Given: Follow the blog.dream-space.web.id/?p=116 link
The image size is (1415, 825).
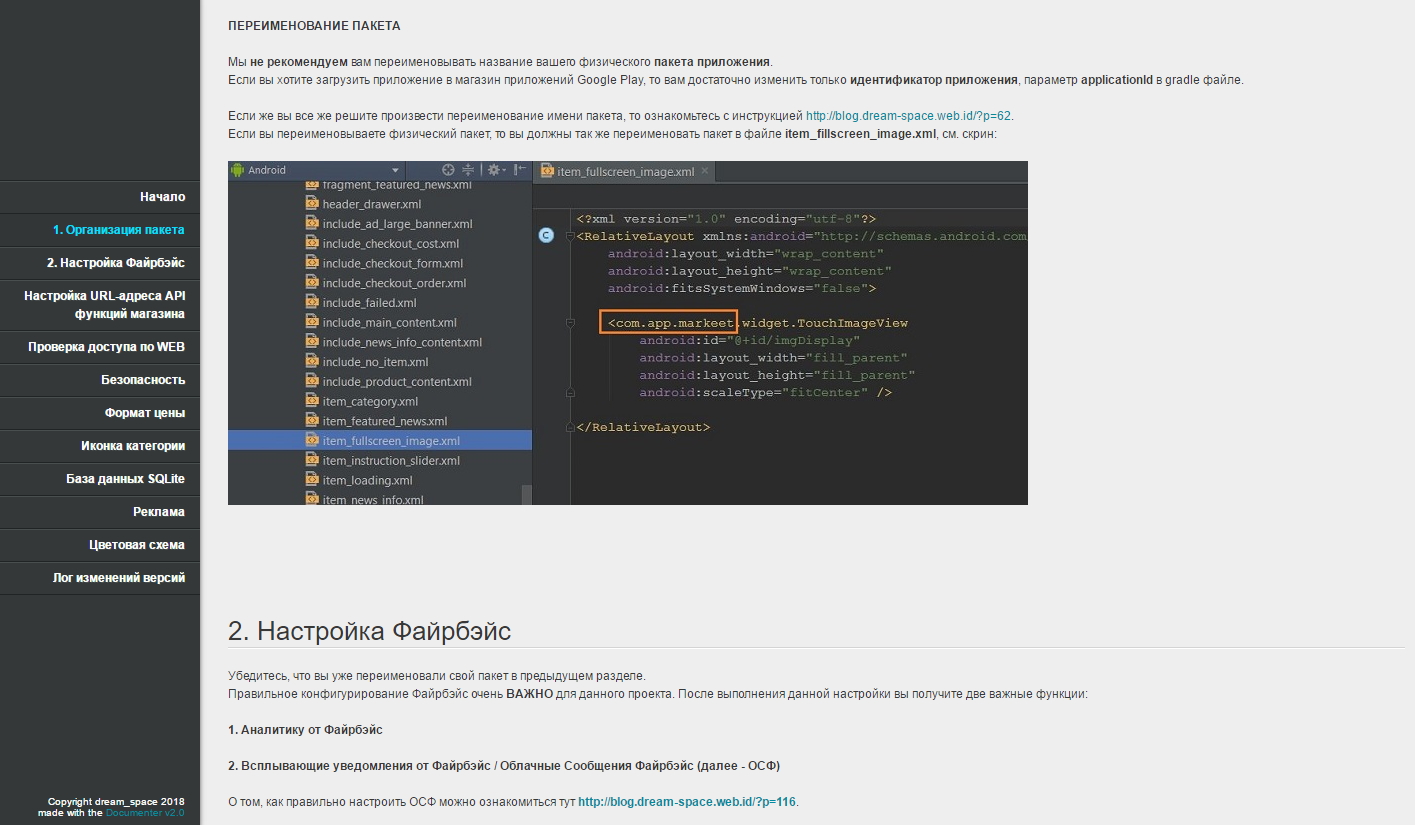Looking at the screenshot, I should pos(687,802).
